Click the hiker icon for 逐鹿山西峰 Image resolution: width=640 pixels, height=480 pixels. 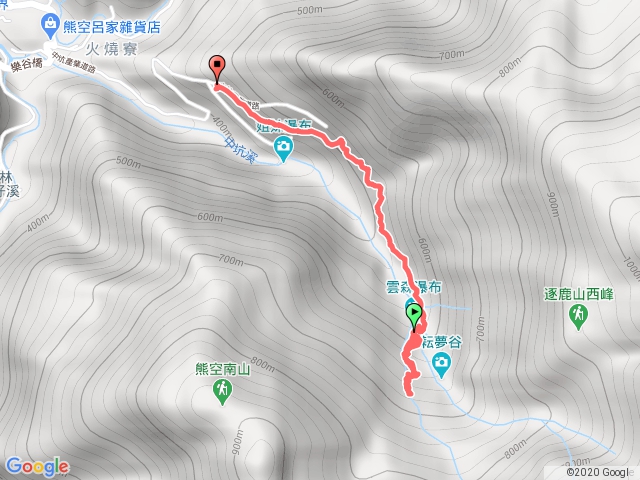pos(578,318)
